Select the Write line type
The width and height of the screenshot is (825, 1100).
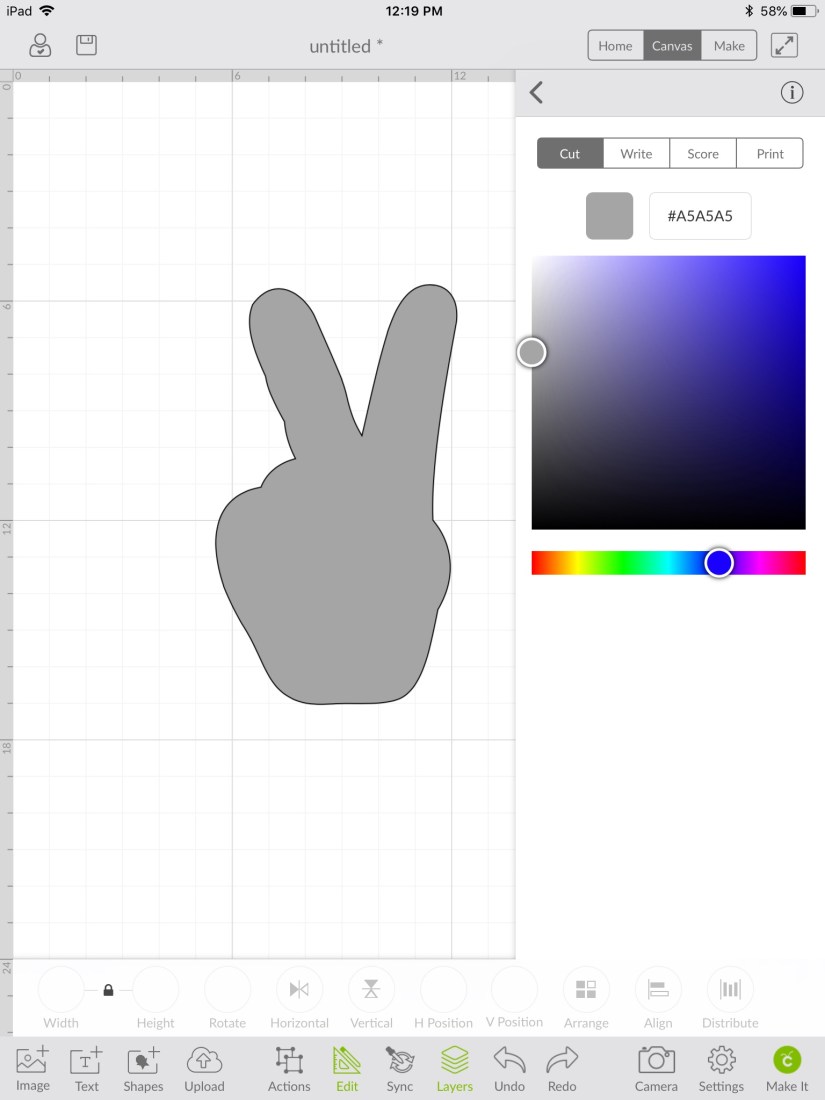[636, 153]
